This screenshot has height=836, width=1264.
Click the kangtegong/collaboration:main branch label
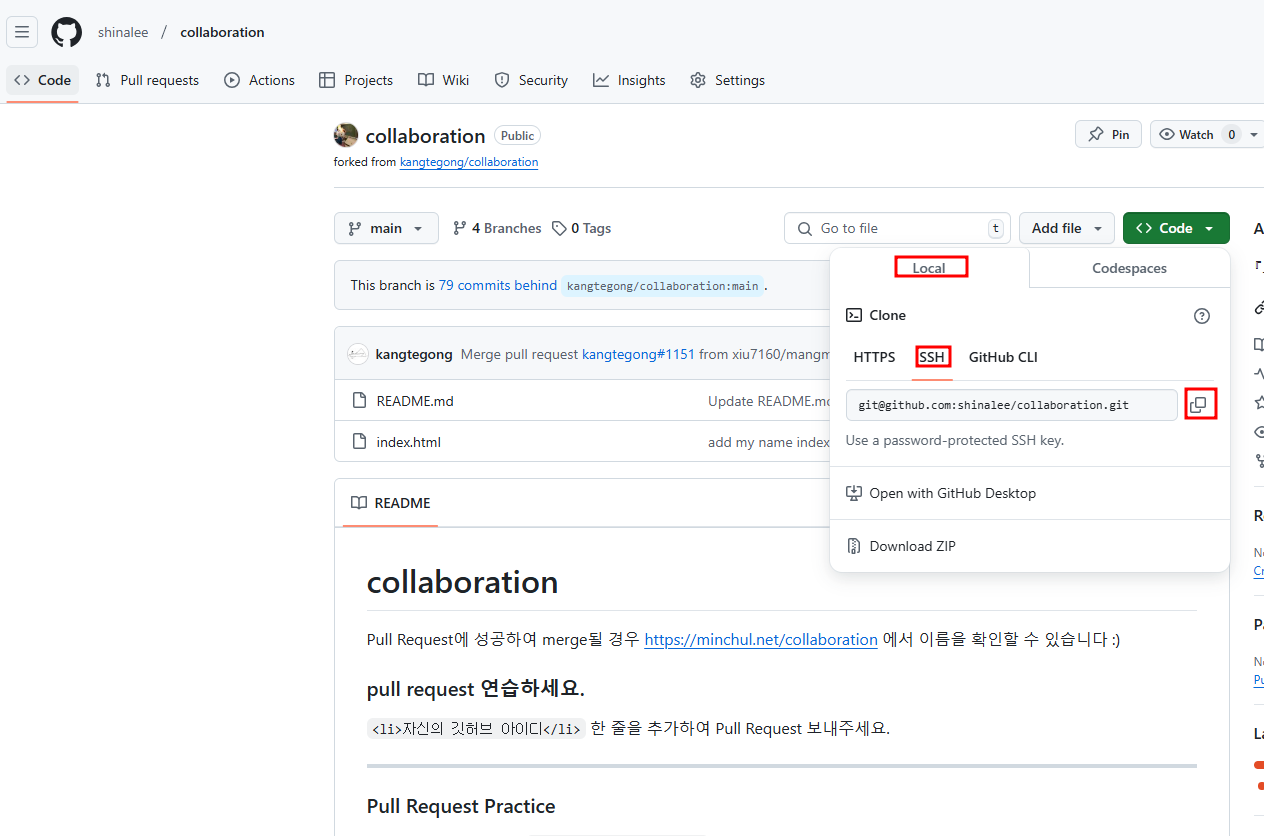click(663, 286)
